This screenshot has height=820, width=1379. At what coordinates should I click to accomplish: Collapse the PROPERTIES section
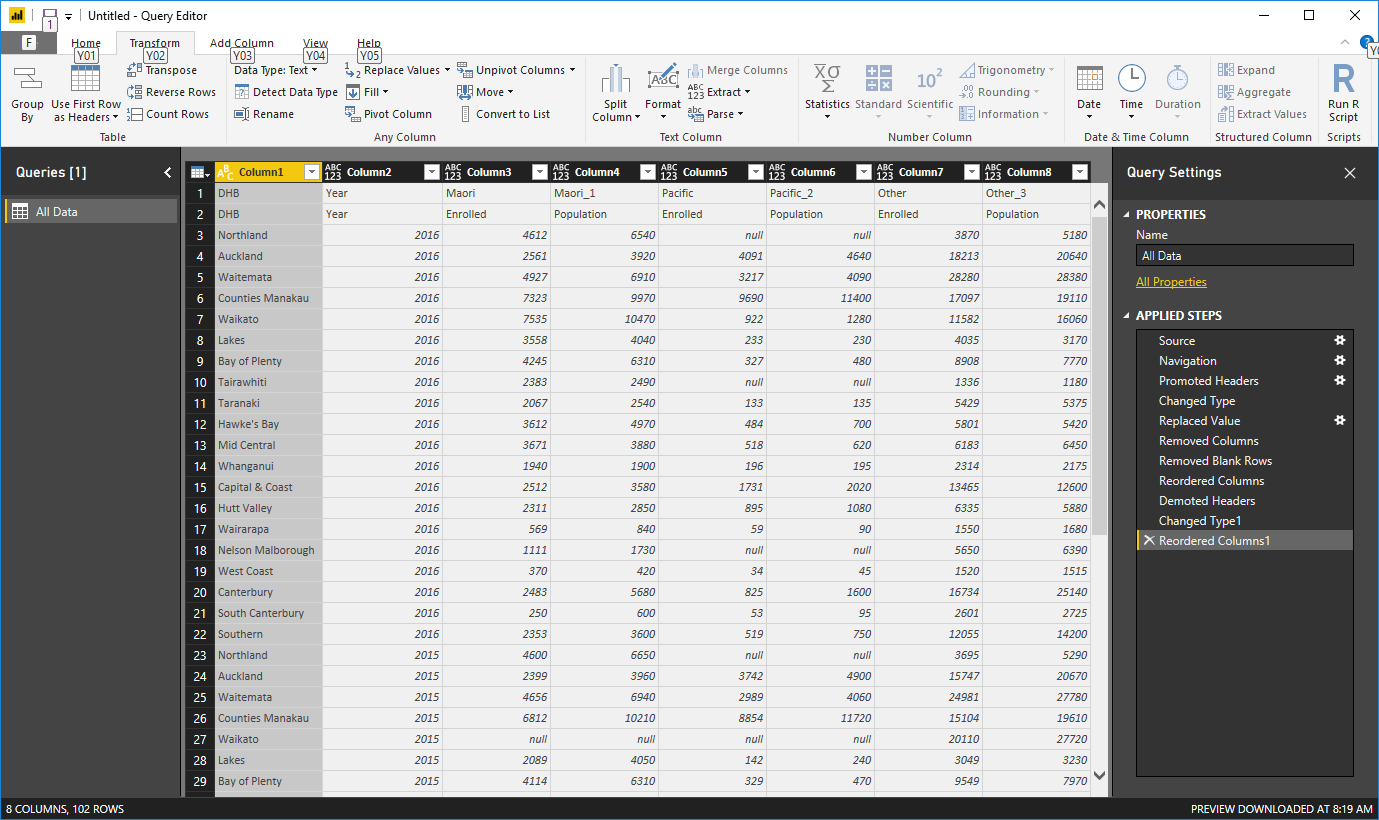coord(1127,215)
